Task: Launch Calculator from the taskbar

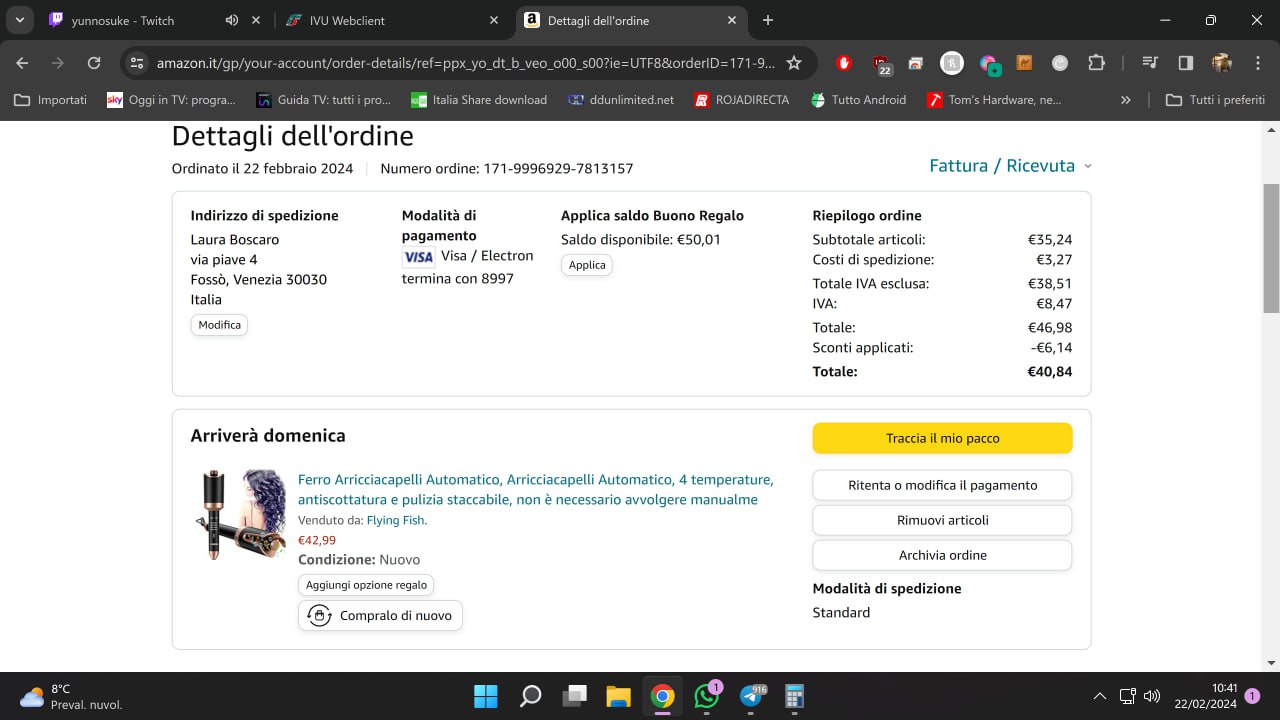Action: [x=795, y=696]
